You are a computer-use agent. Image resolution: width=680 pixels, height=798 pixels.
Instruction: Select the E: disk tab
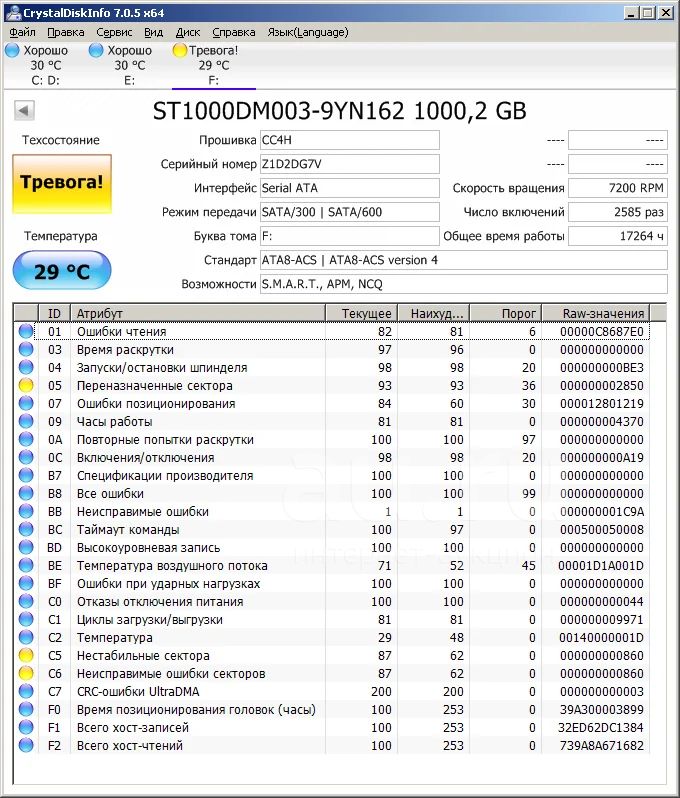(129, 65)
